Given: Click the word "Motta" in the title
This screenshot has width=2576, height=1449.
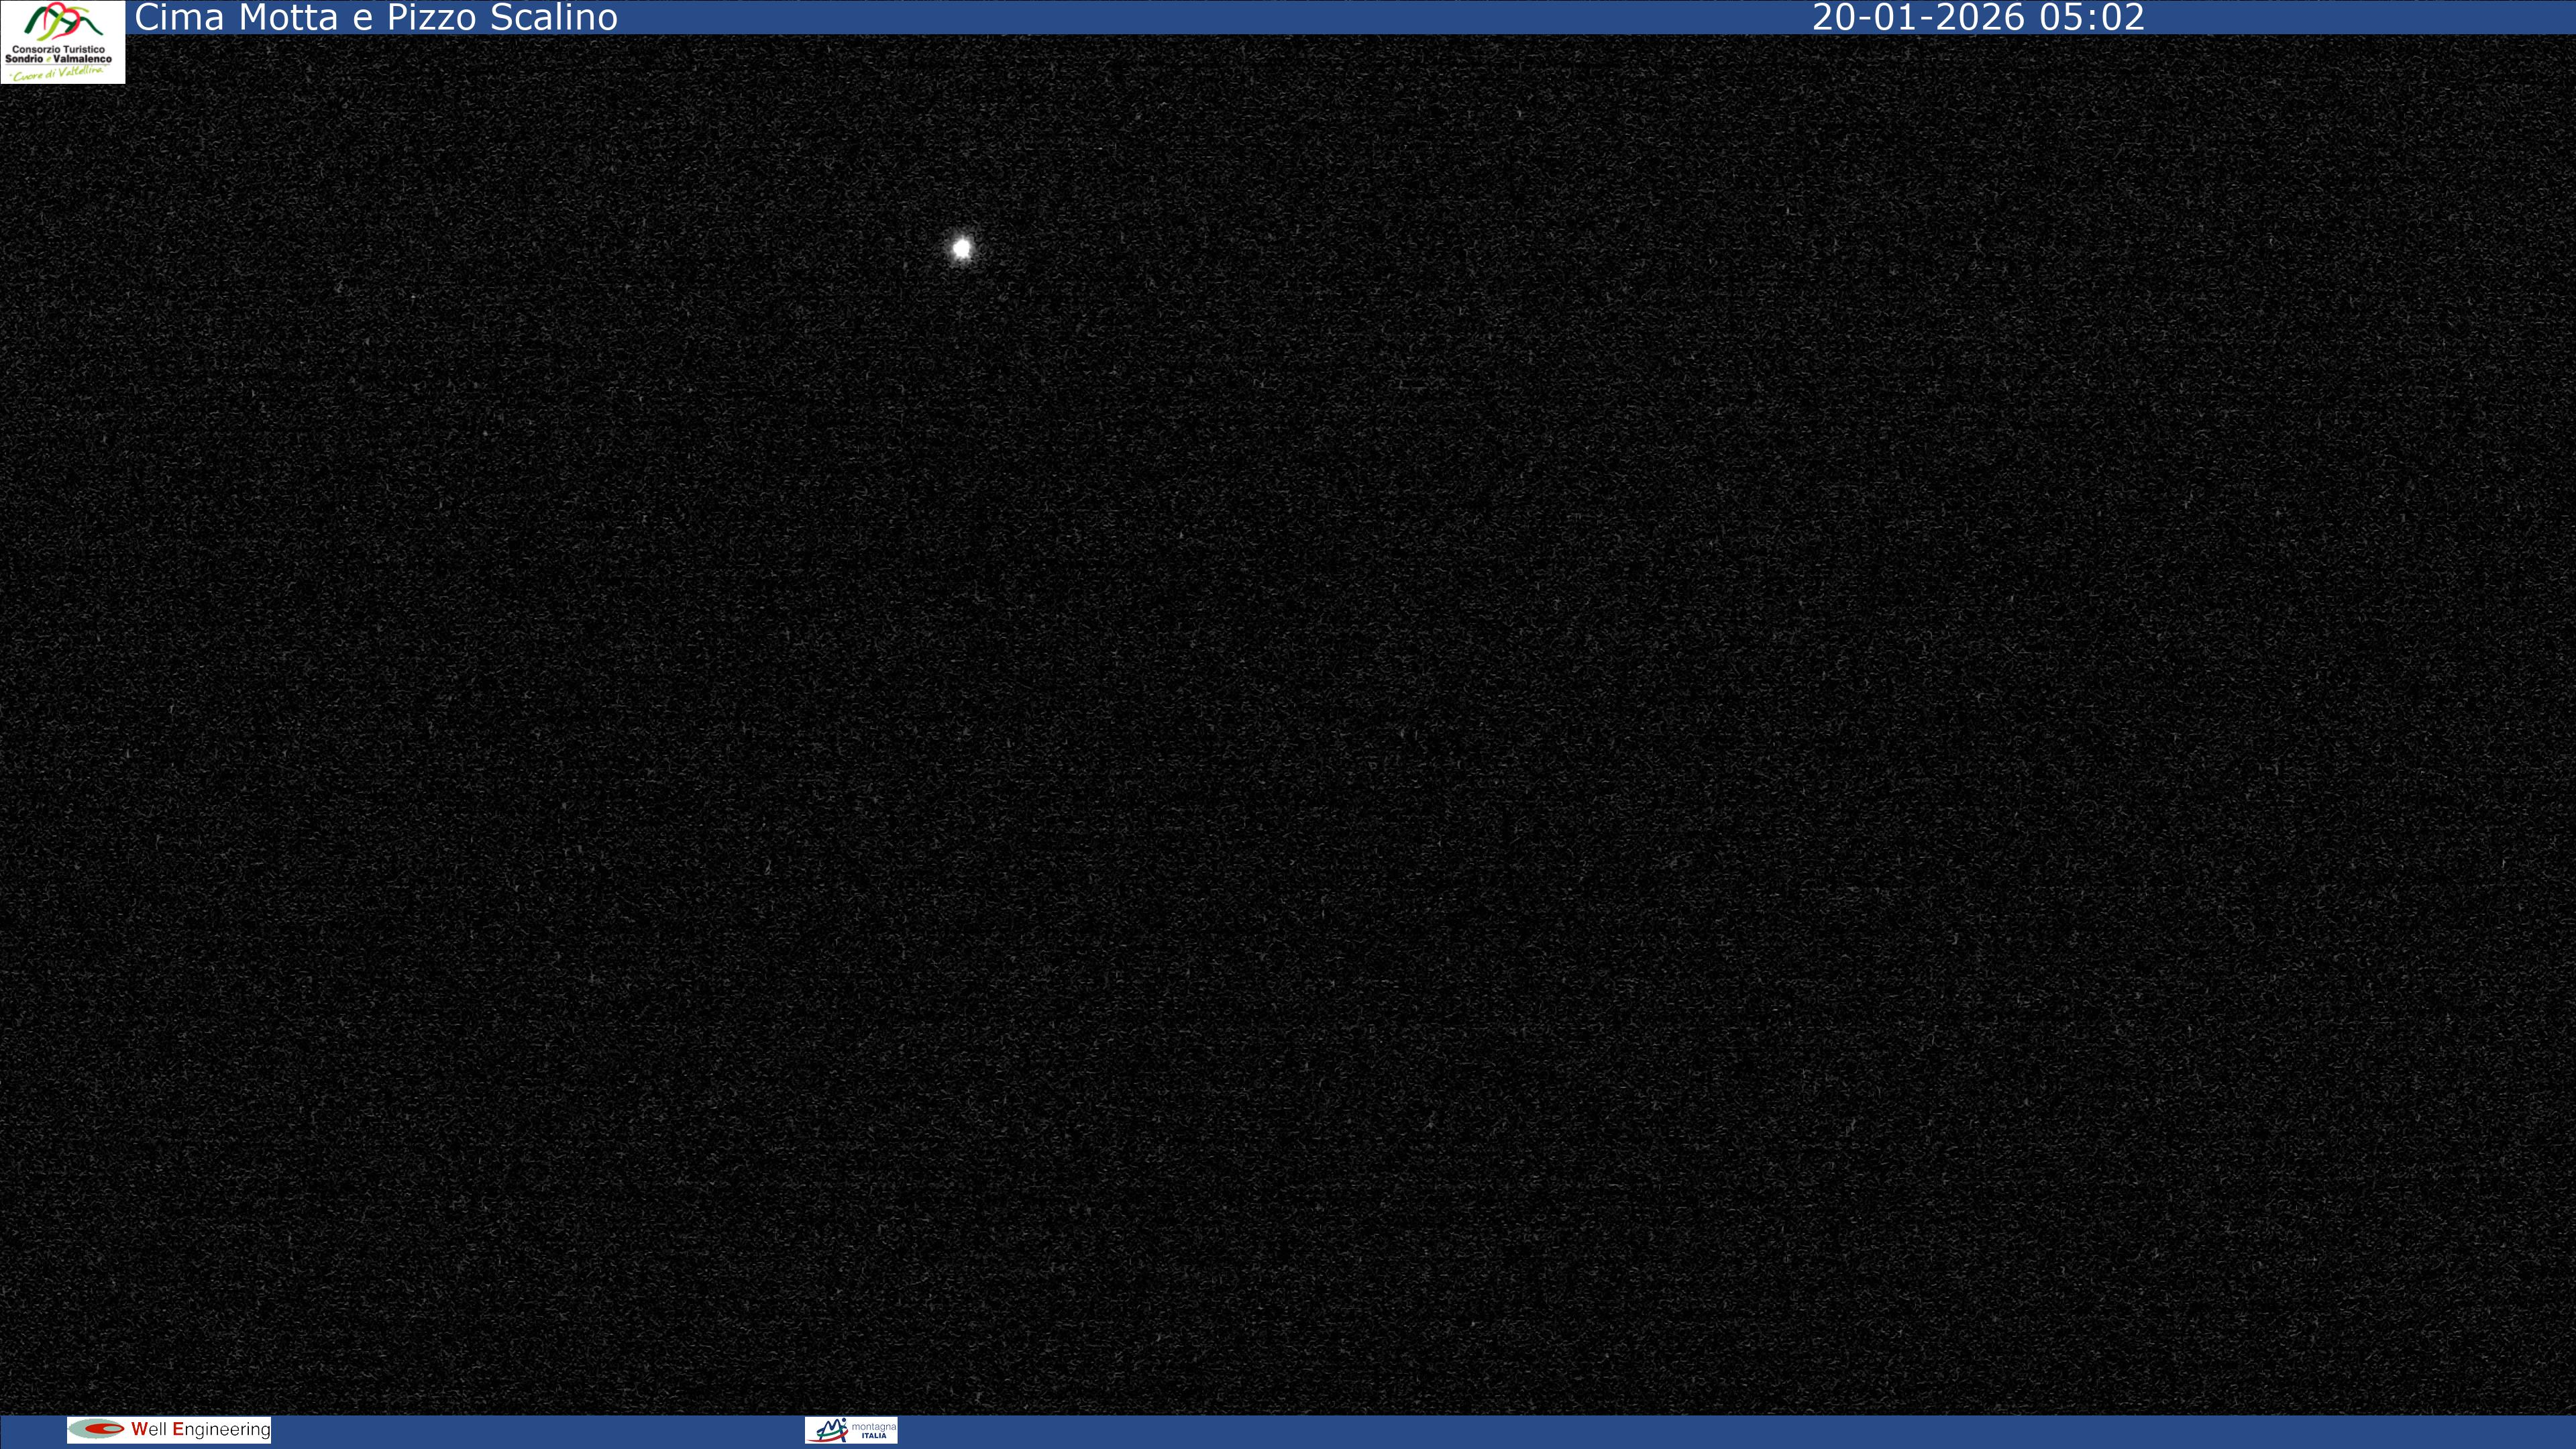Looking at the screenshot, I should [288, 17].
